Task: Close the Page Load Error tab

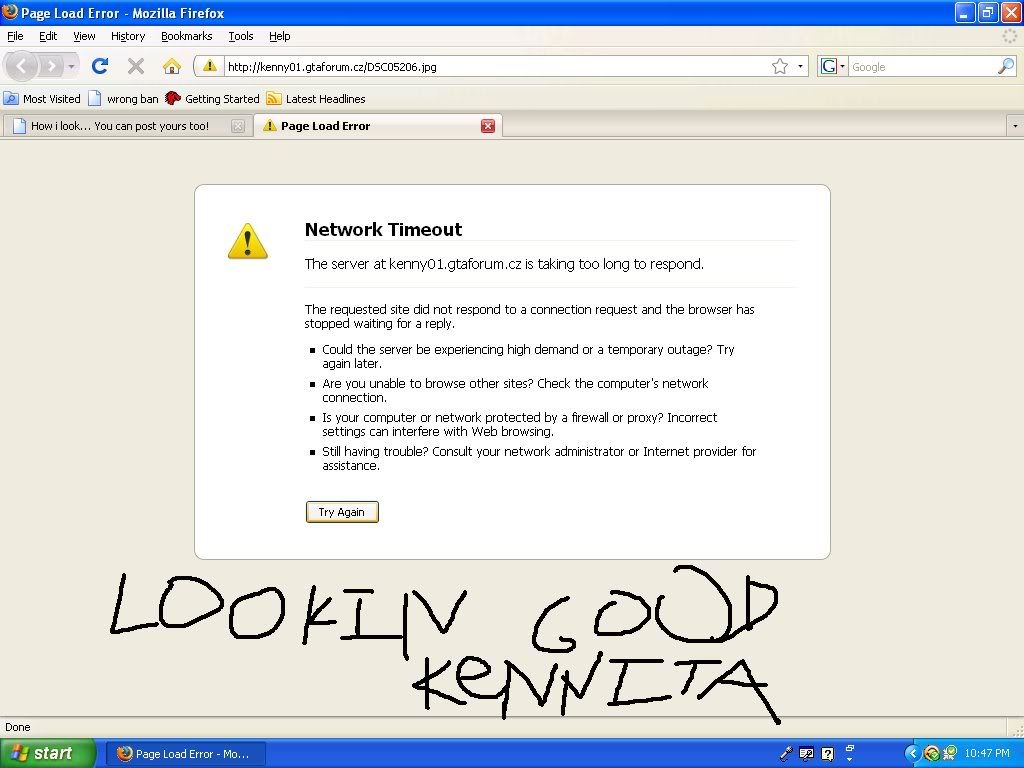Action: tap(488, 126)
